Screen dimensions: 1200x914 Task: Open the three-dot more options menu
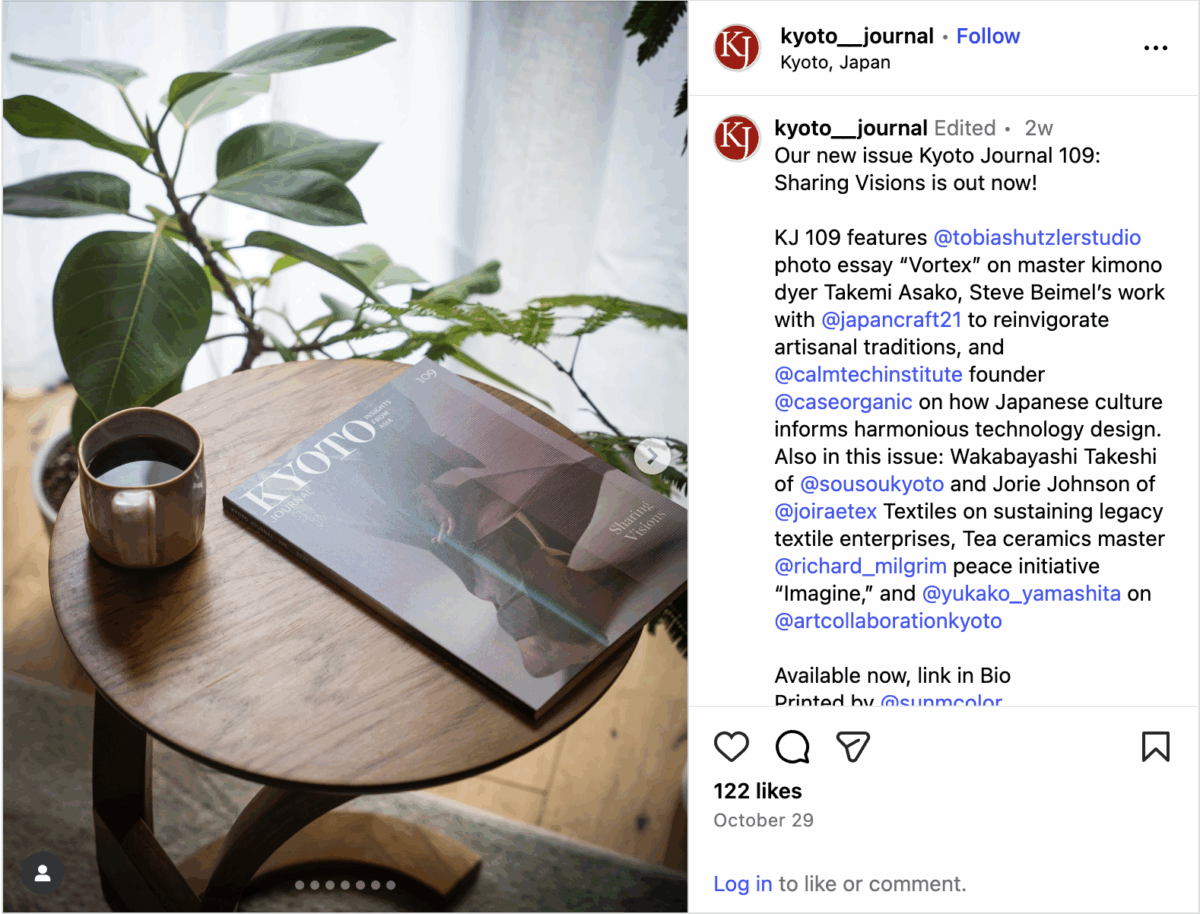[x=1155, y=48]
